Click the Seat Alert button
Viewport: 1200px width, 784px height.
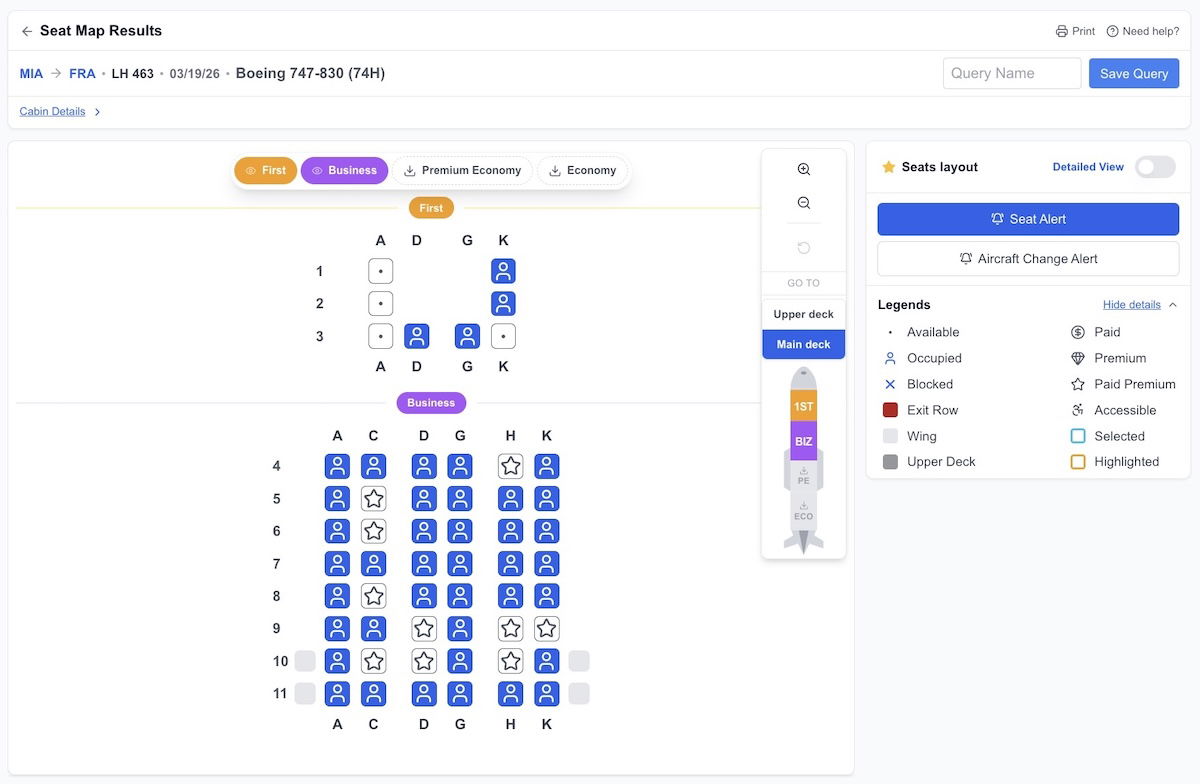coord(1028,219)
